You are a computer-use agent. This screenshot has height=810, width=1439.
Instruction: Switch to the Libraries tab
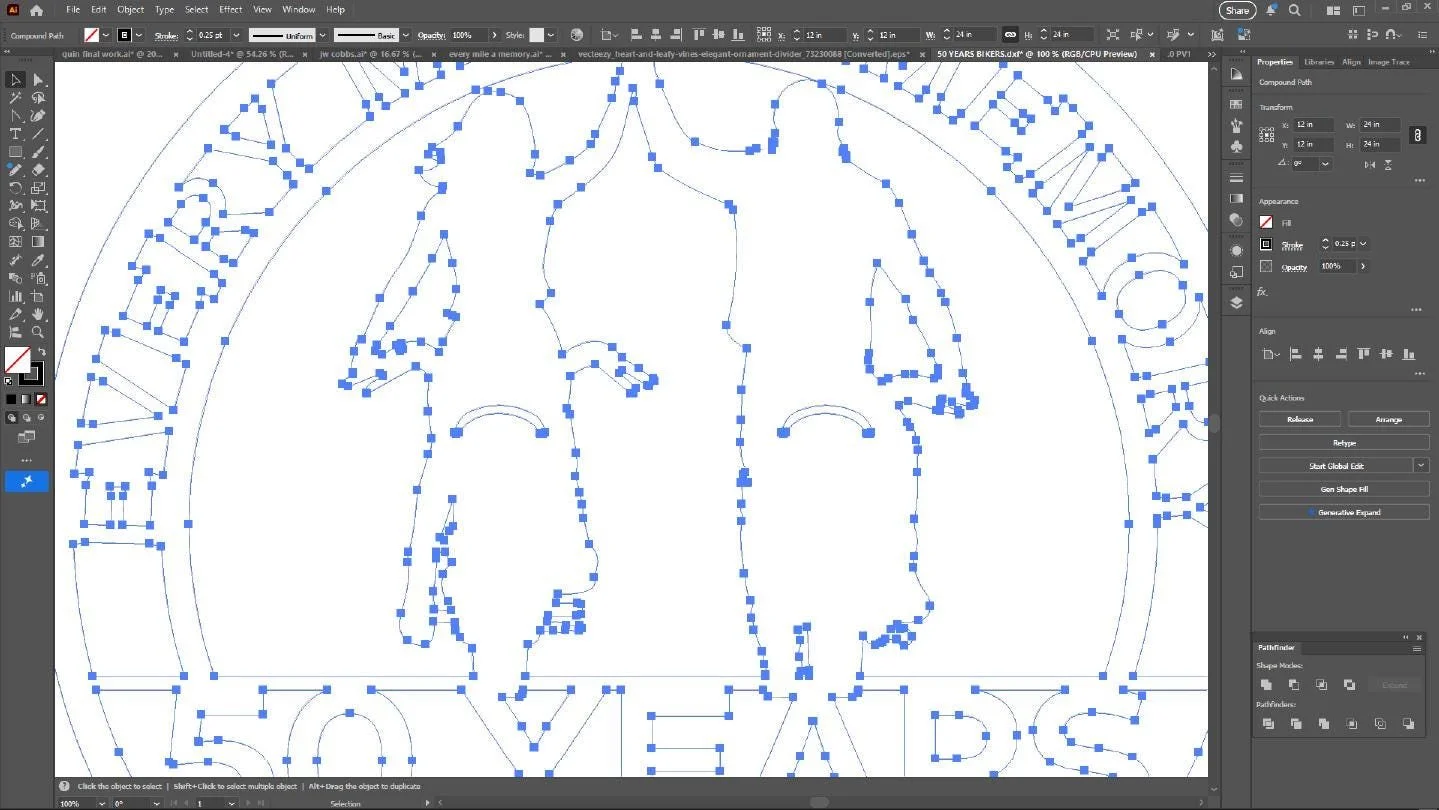[x=1318, y=62]
